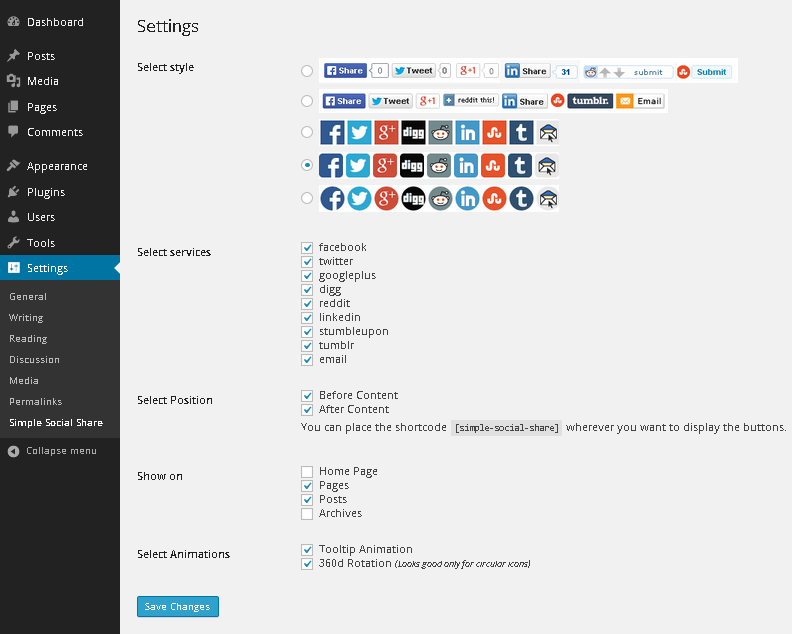Open the Simple Social Share link
Viewport: 792px width, 634px height.
[x=56, y=422]
